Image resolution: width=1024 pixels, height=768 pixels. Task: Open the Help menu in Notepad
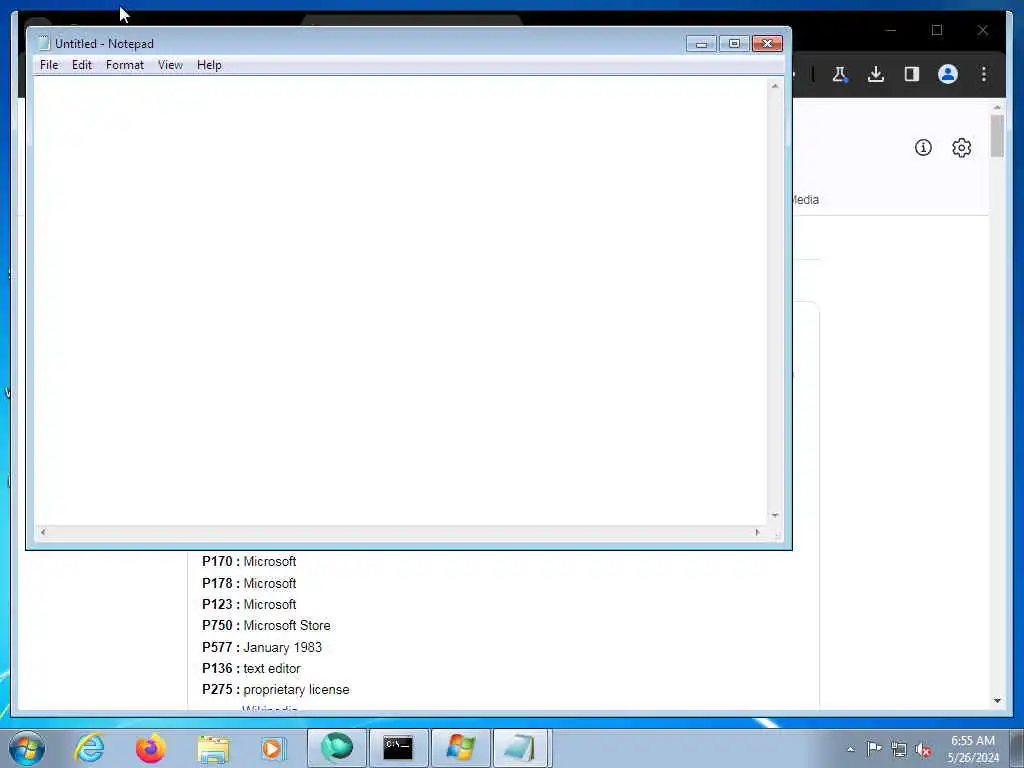210,65
